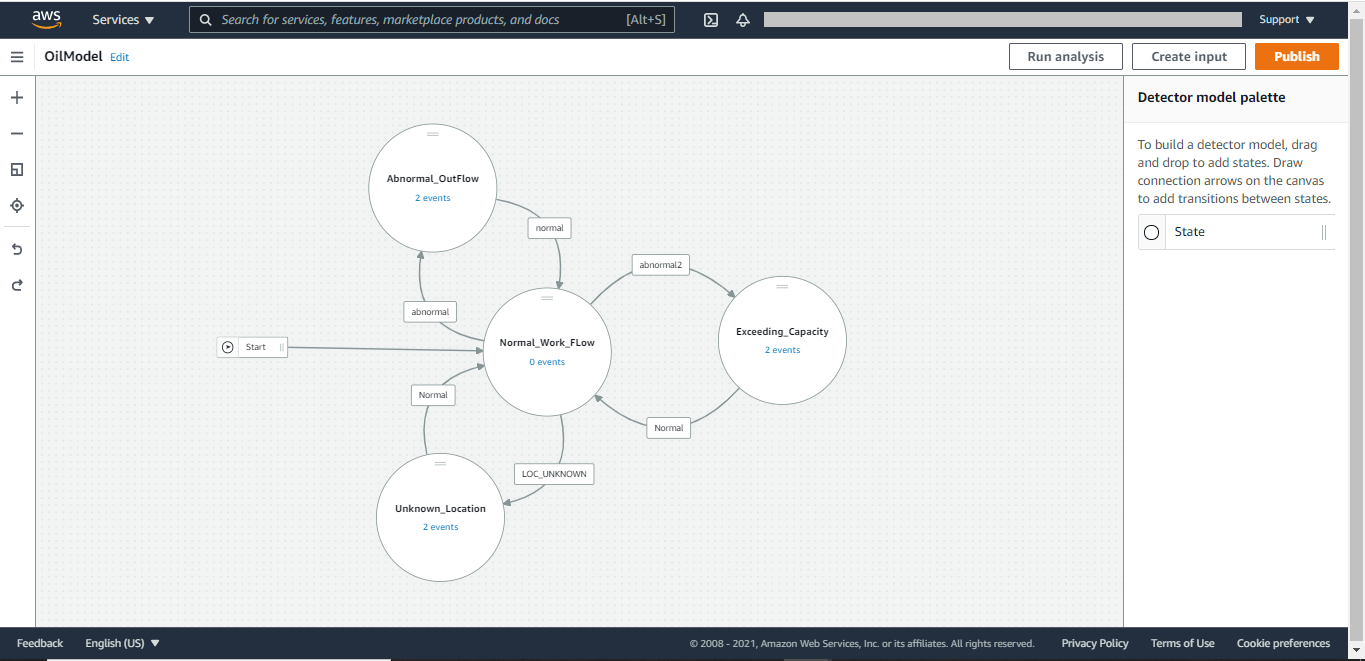This screenshot has width=1365, height=661.
Task: Open AWS CloudShell icon
Action: [x=711, y=20]
